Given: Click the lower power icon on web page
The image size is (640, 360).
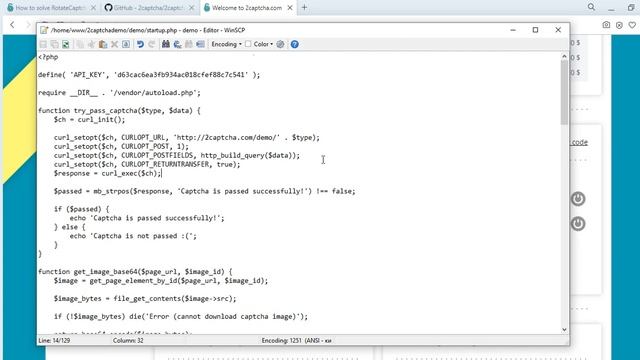Looking at the screenshot, I should point(578,224).
